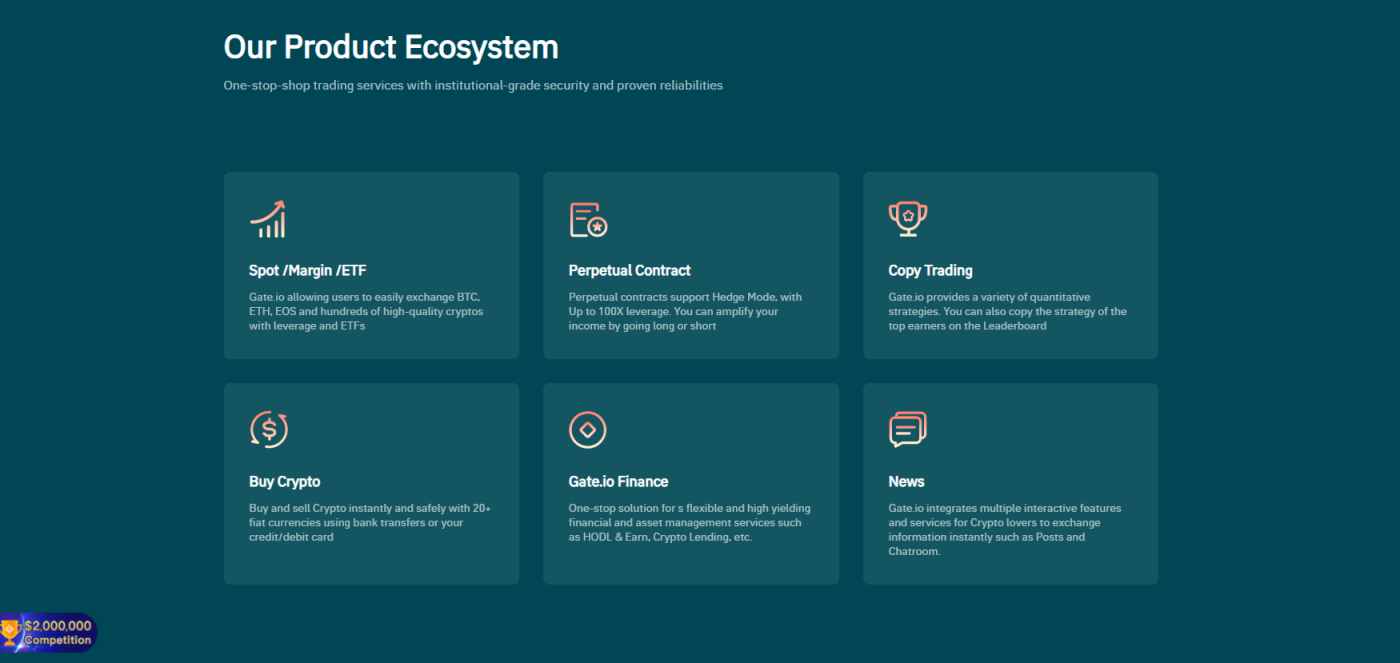Click the Hedge Mode 100X leverage description
This screenshot has width=1400, height=663.
(685, 311)
